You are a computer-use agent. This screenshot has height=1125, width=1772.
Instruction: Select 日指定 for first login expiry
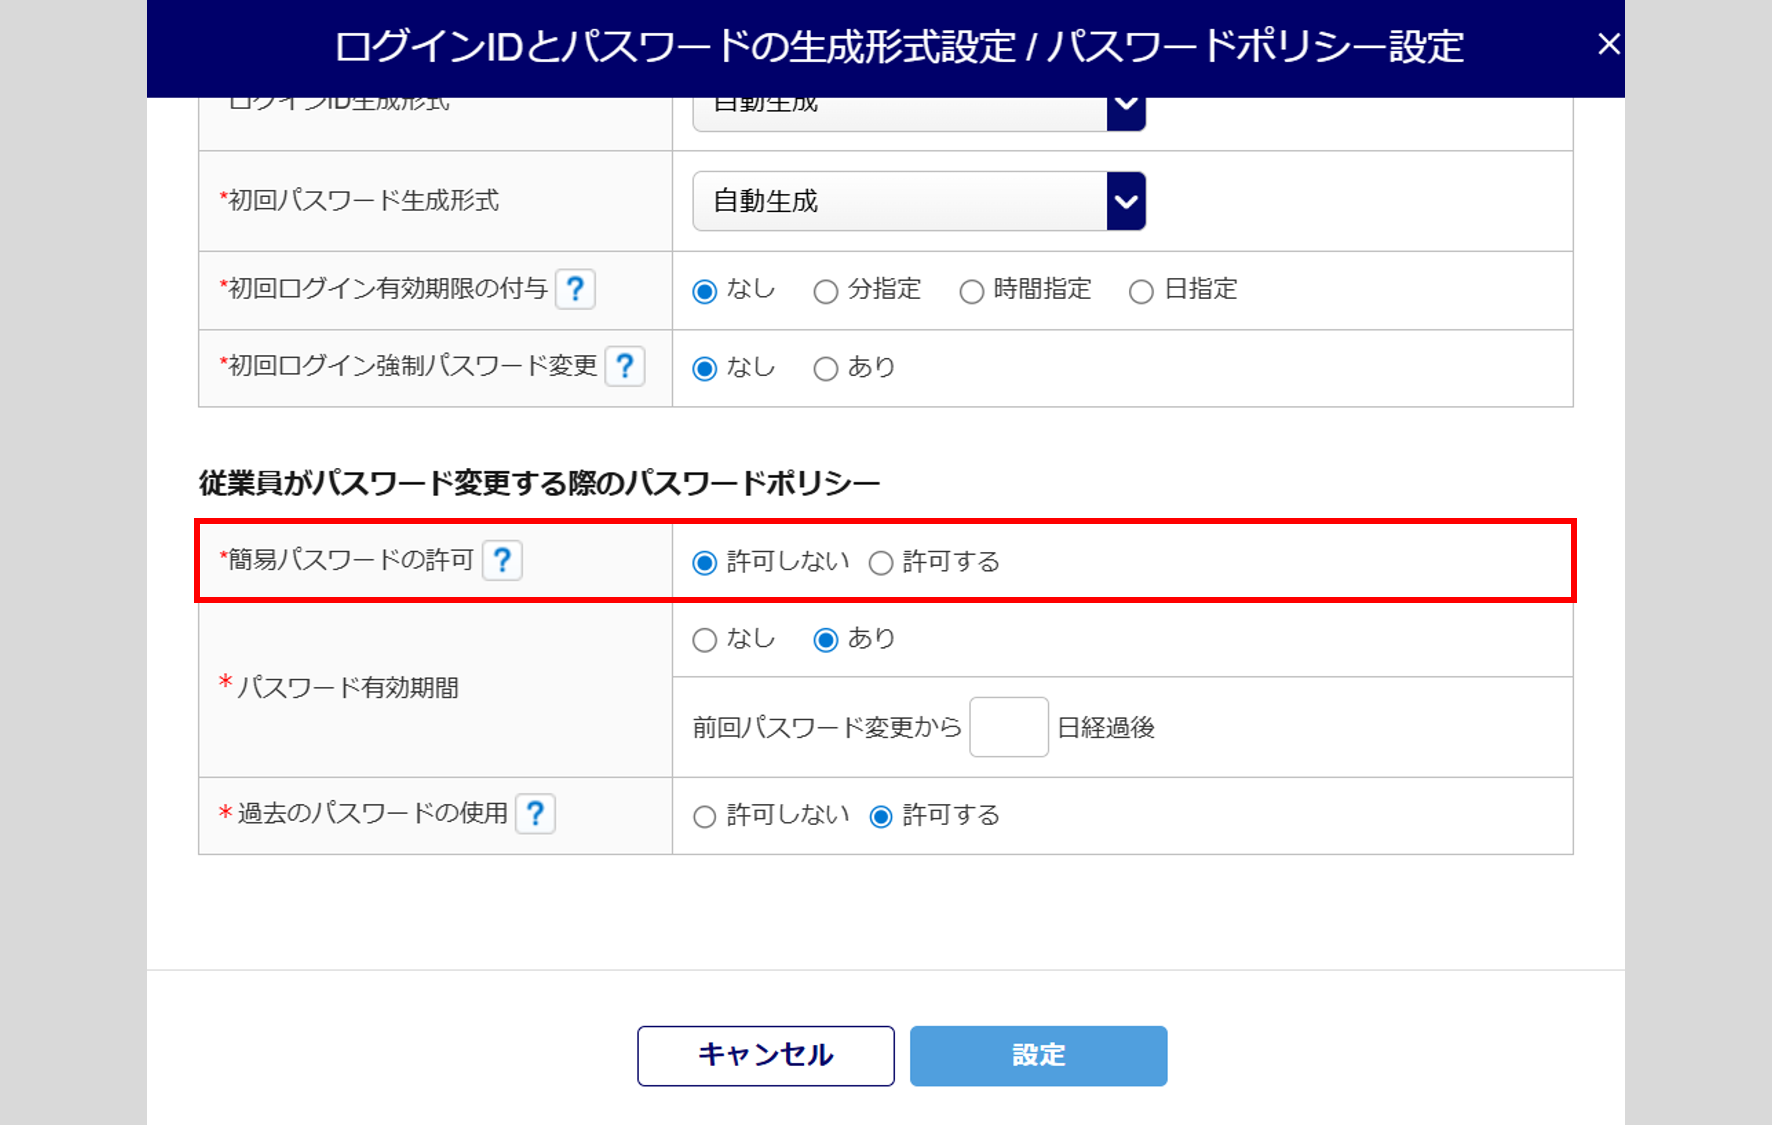coord(1141,292)
